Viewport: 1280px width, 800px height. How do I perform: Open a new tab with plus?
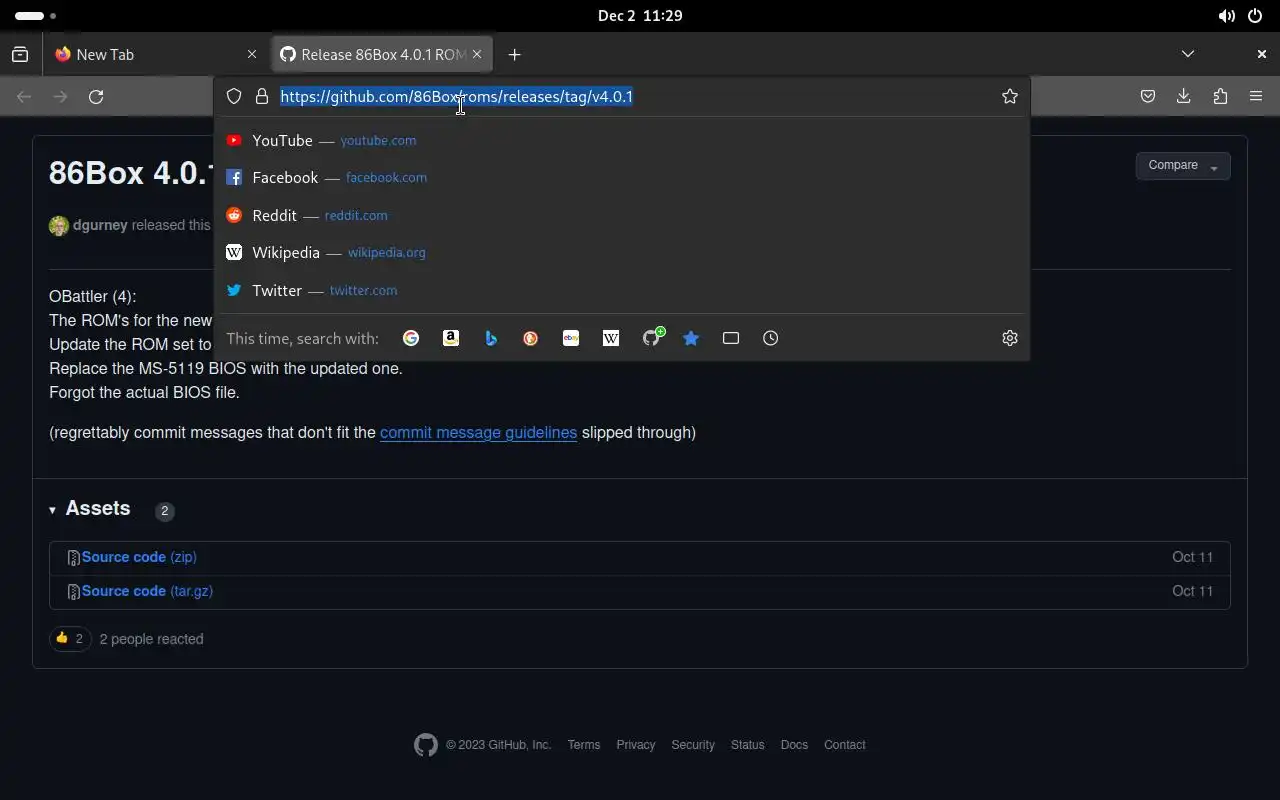(x=514, y=54)
